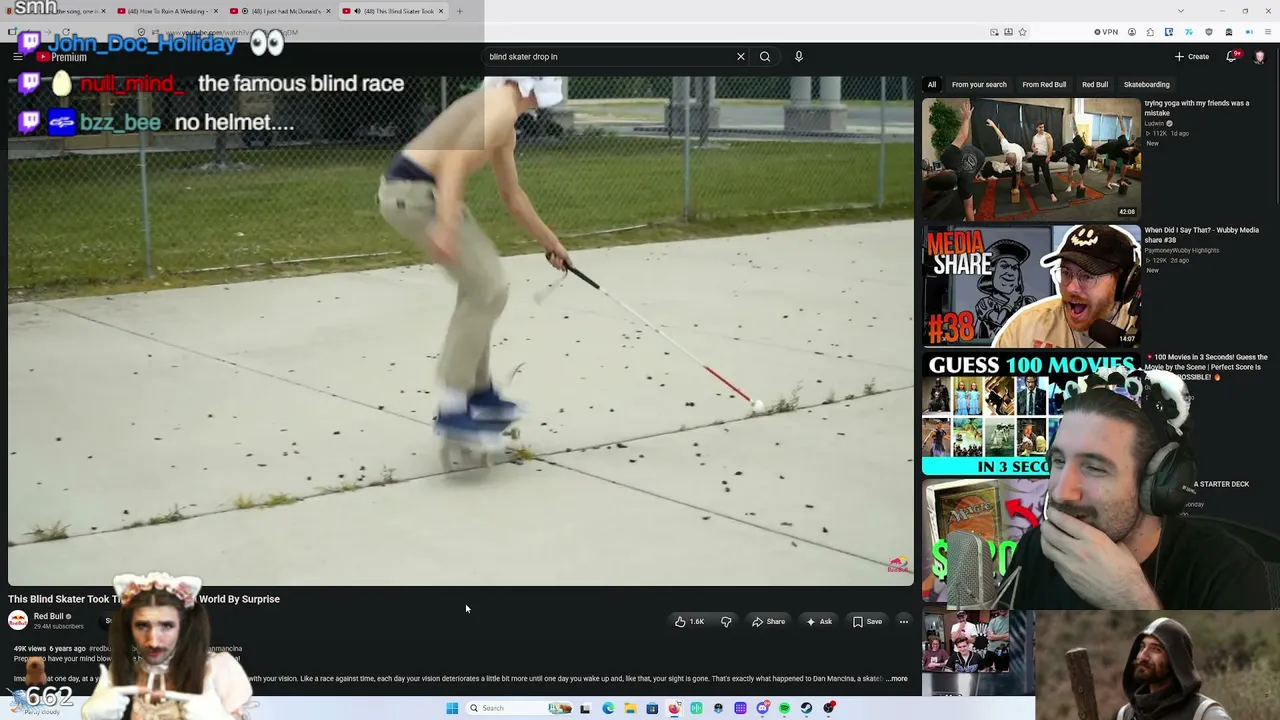
Task: Clear the YouTube search box text
Action: [741, 57]
